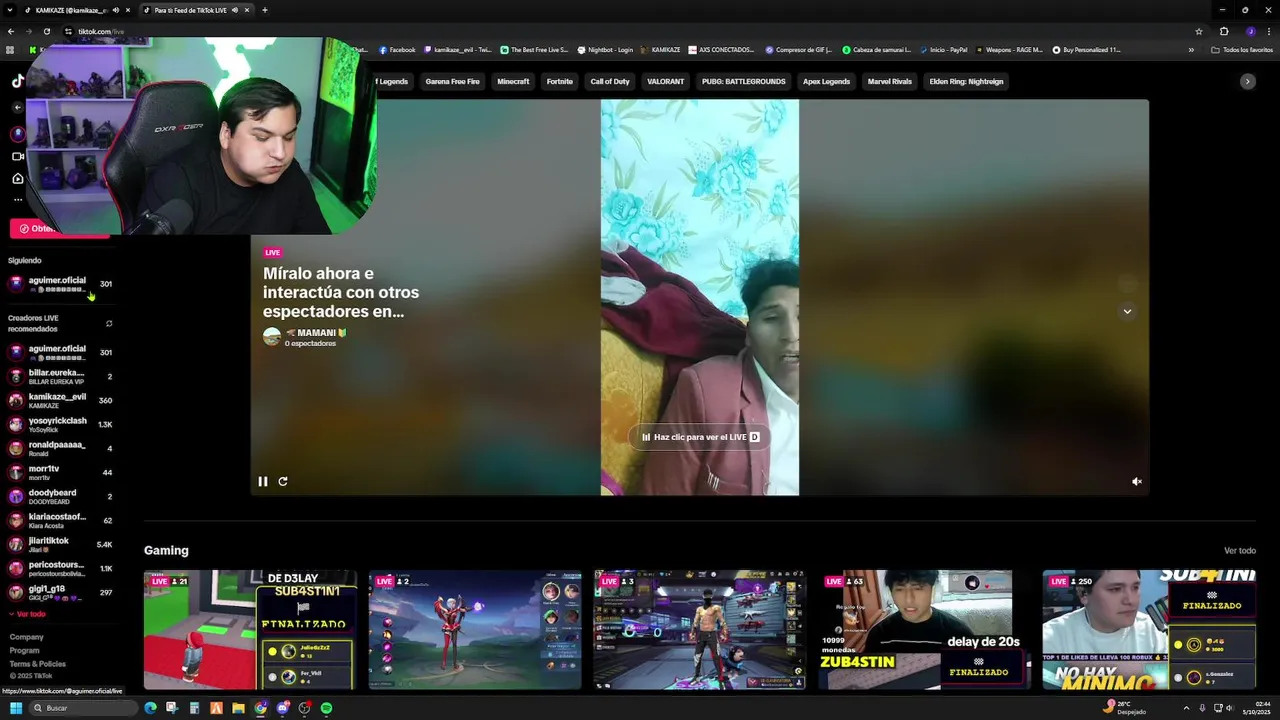Image resolution: width=1280 pixels, height=720 pixels.
Task: Open yosoyrickclash LIVE creator
Action: pyautogui.click(x=60, y=424)
